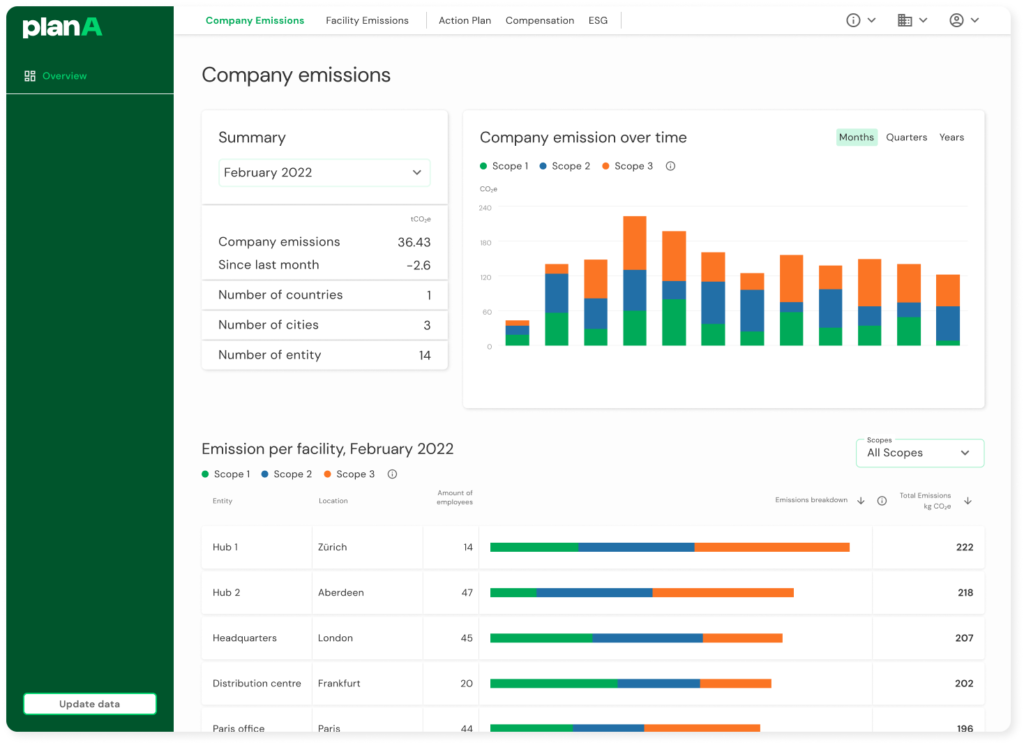Open the user account icon menu

956,20
